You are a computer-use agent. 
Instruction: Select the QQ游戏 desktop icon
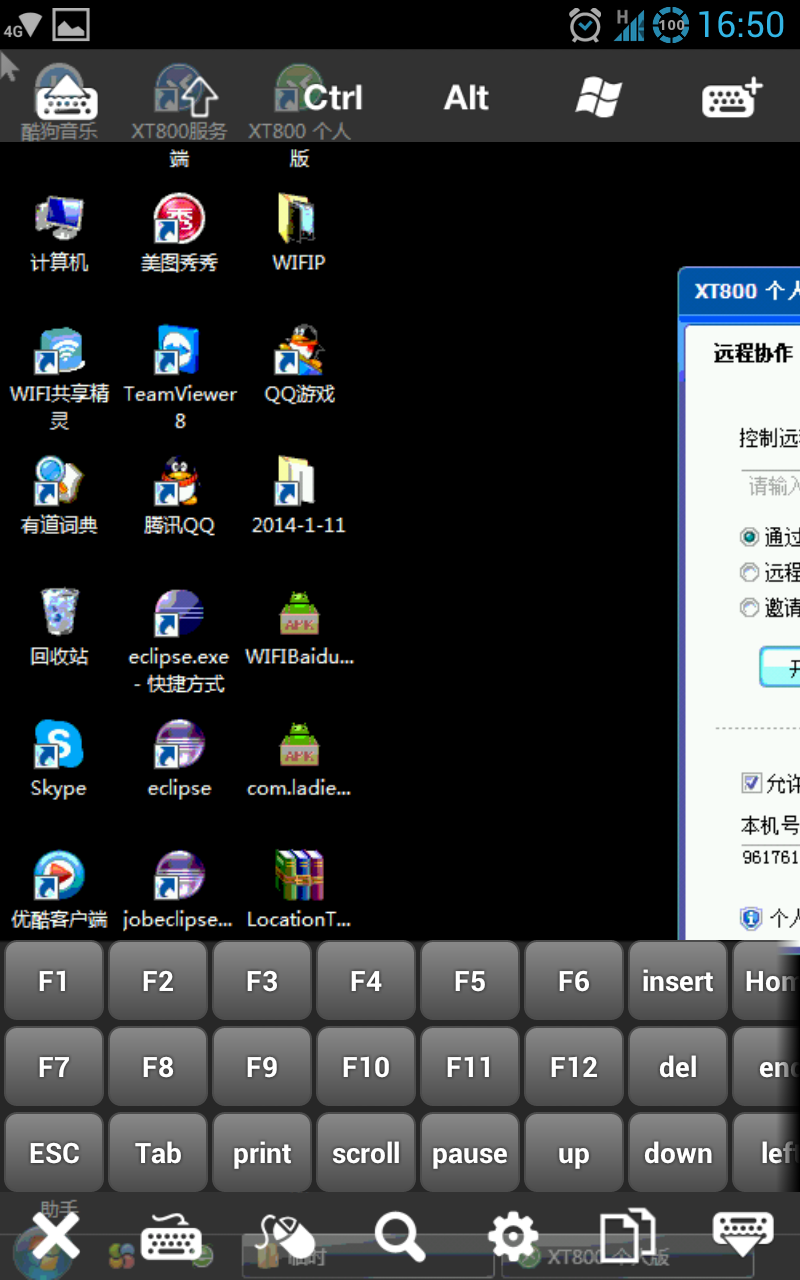tap(299, 365)
